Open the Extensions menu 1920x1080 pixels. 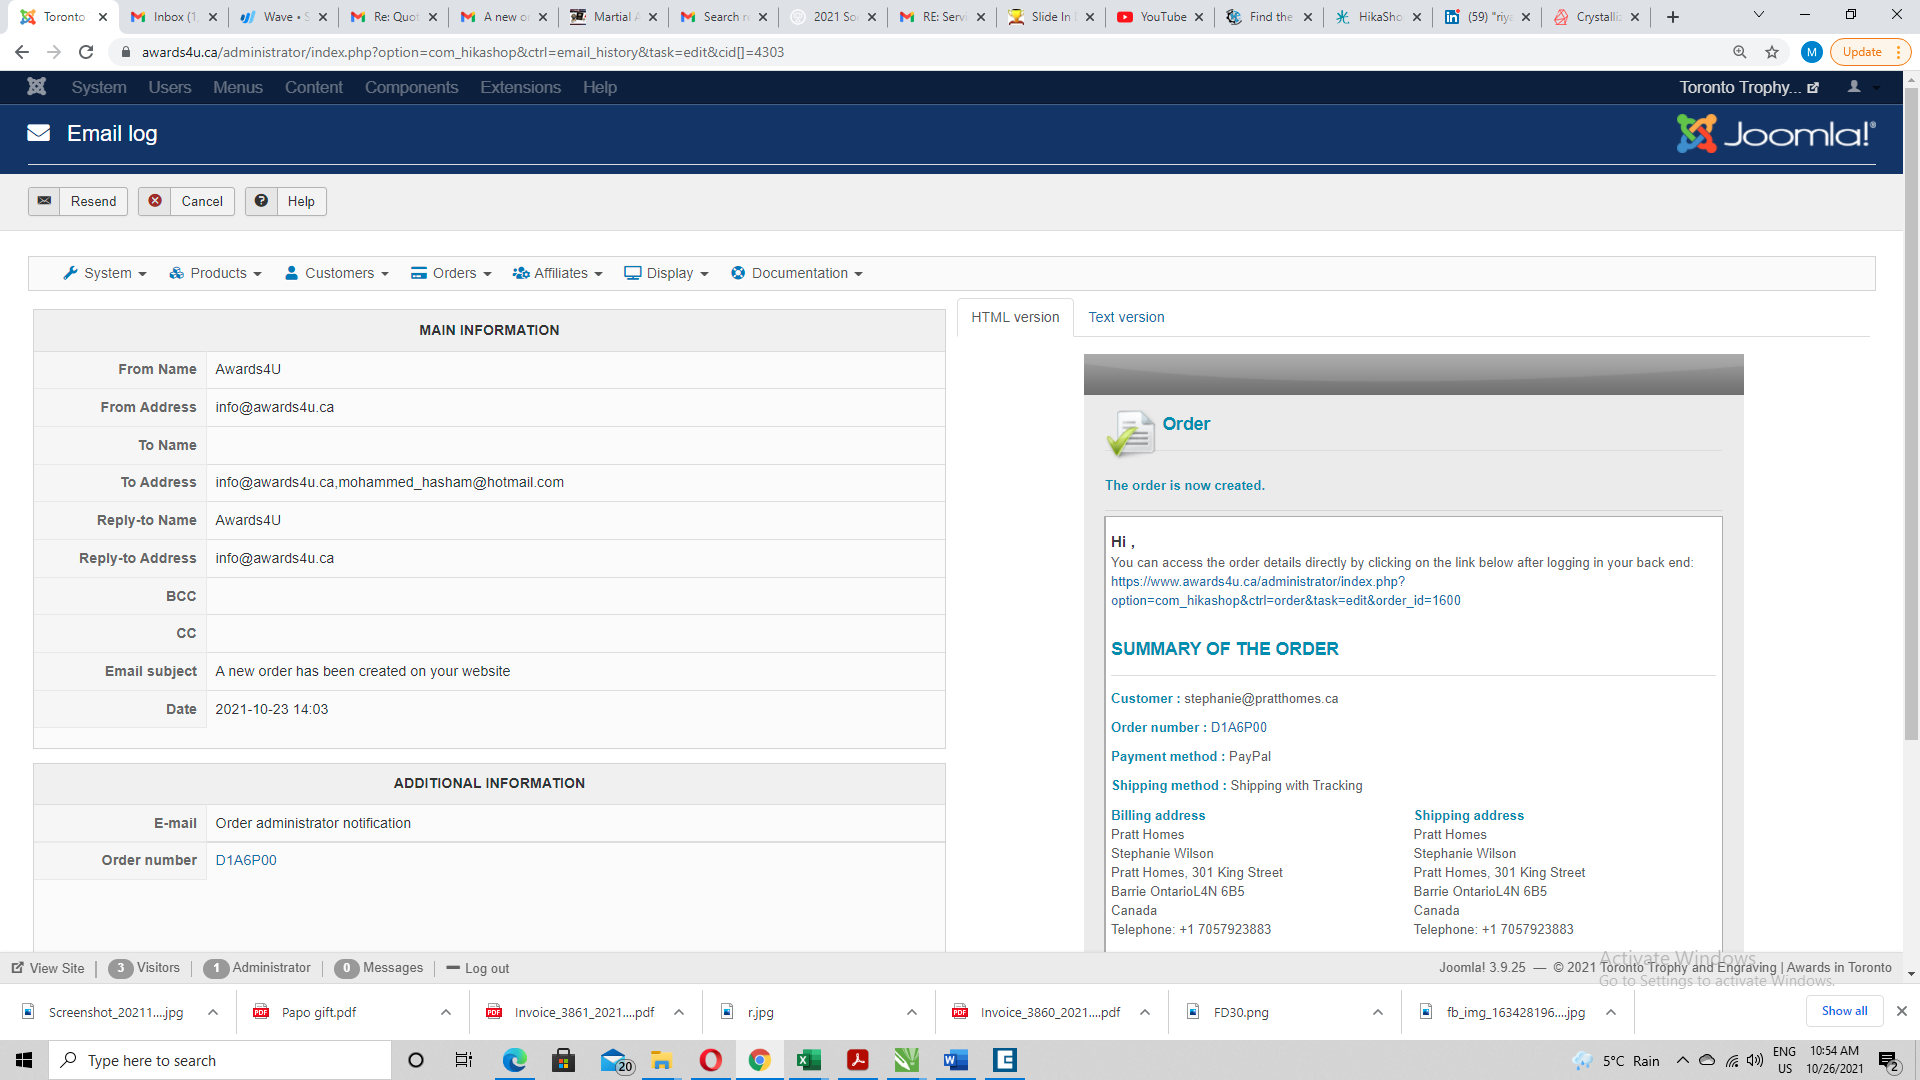click(520, 87)
